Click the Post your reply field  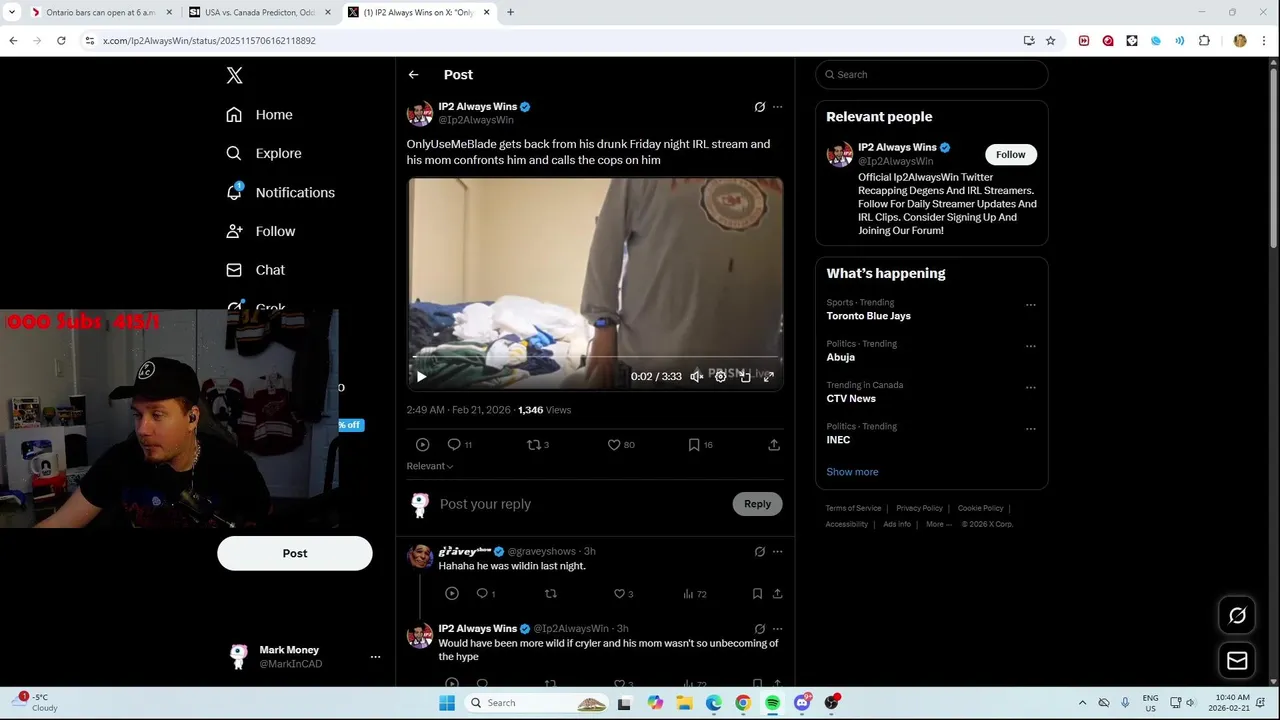tap(580, 504)
